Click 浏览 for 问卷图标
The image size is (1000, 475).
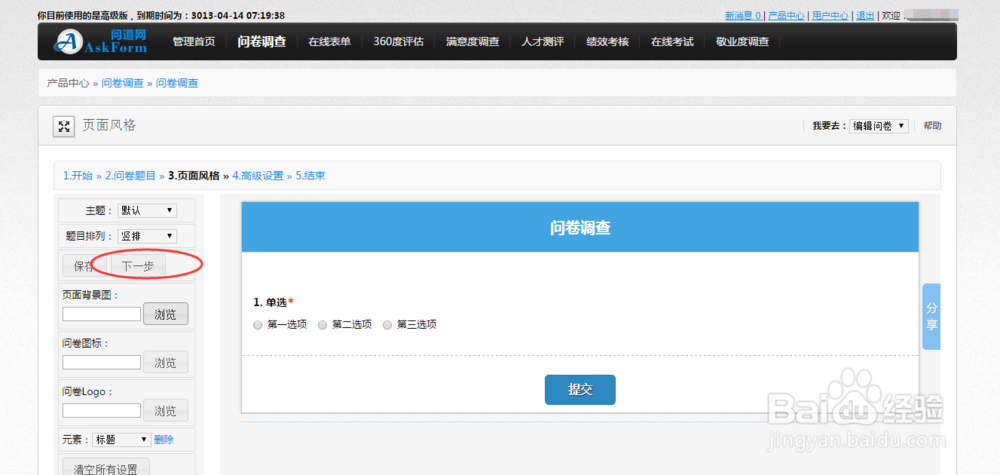166,362
